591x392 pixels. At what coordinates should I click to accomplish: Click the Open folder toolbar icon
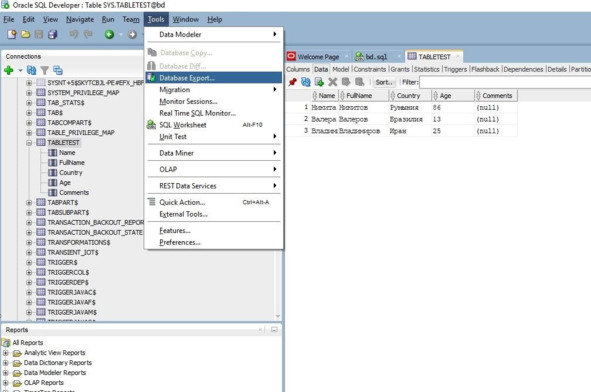tap(25, 34)
